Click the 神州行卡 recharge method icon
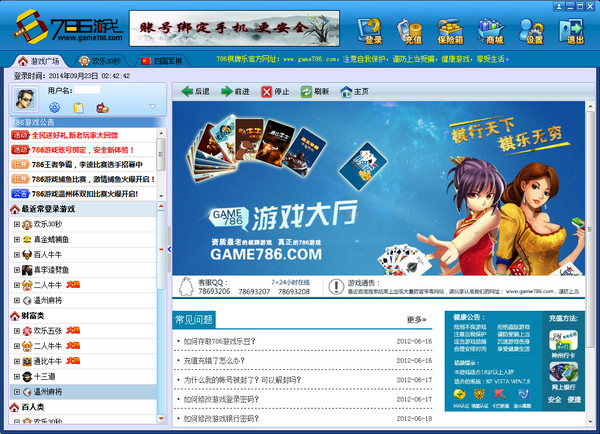The width and height of the screenshot is (600, 434). pos(563,341)
